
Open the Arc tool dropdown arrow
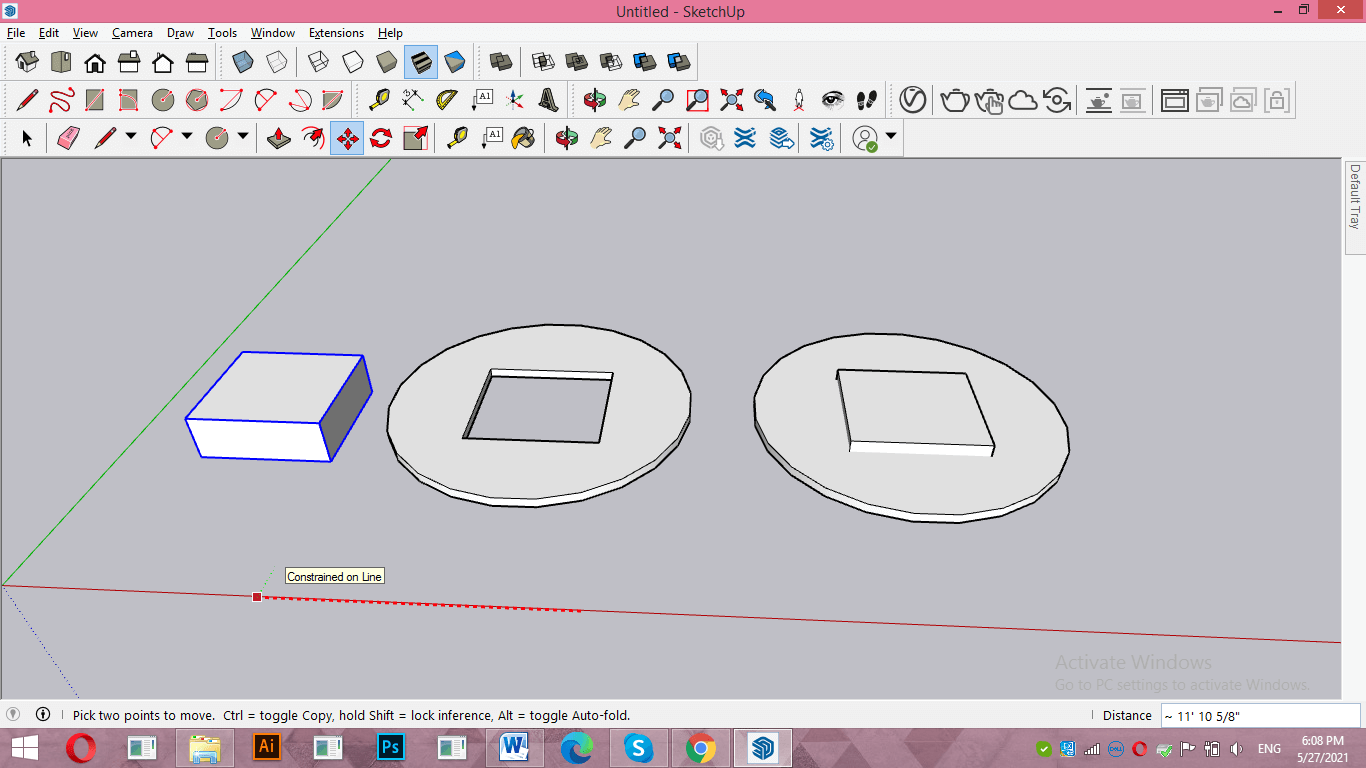click(187, 137)
